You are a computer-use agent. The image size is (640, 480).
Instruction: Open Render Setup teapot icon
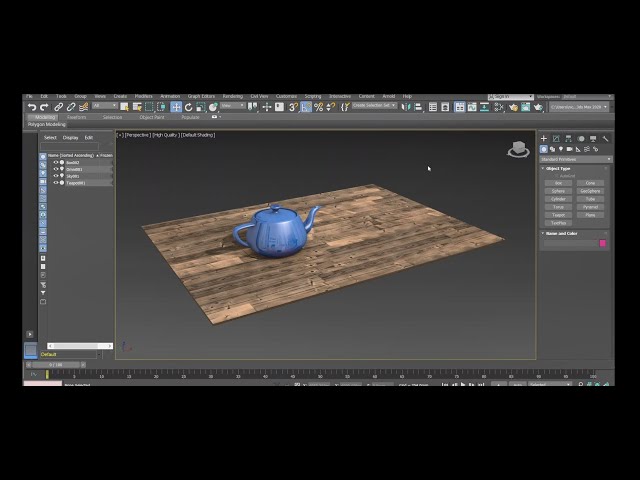pos(513,107)
